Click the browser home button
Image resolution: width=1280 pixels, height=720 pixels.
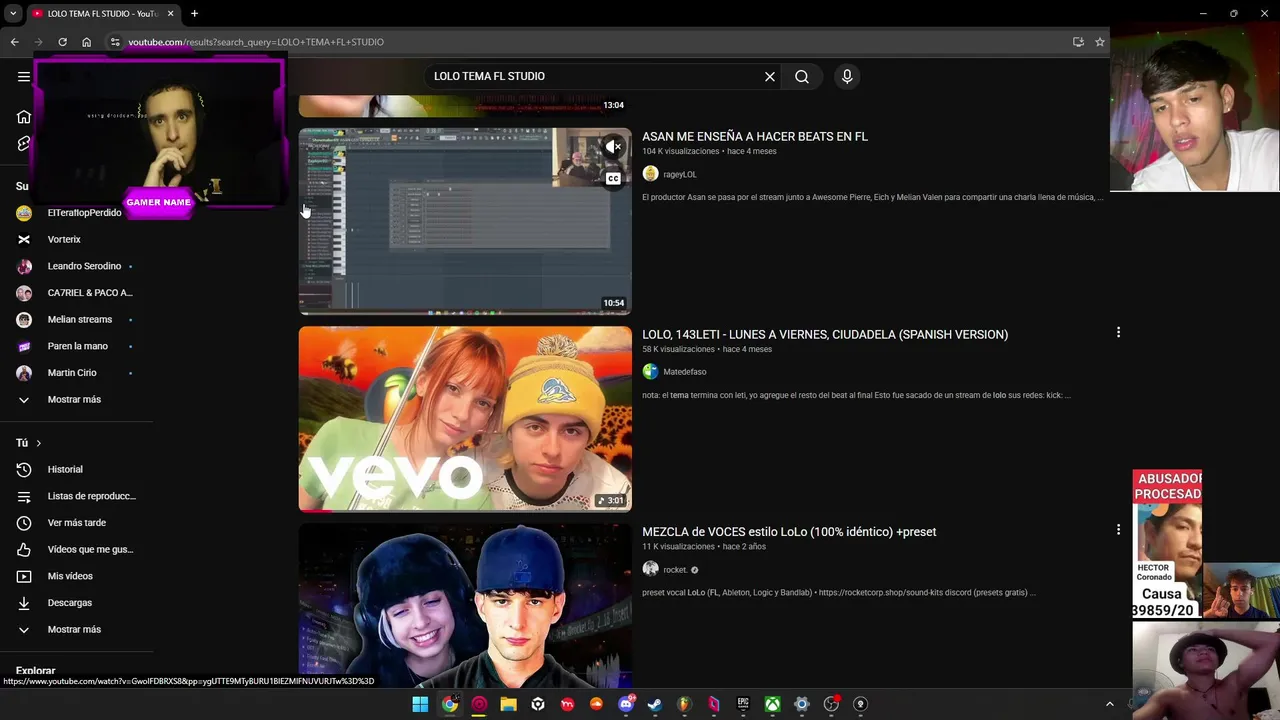coord(86,42)
